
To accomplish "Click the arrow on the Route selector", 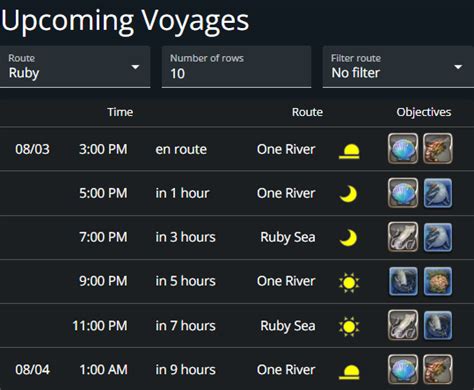I will pyautogui.click(x=135, y=67).
